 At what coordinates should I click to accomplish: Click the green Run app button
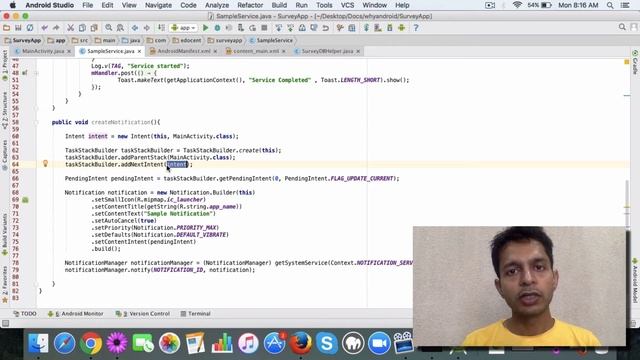pos(206,28)
